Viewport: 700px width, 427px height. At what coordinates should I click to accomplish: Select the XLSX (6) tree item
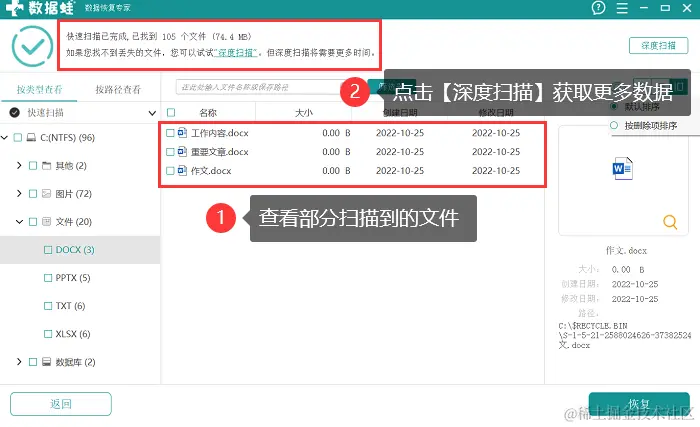[x=73, y=334]
